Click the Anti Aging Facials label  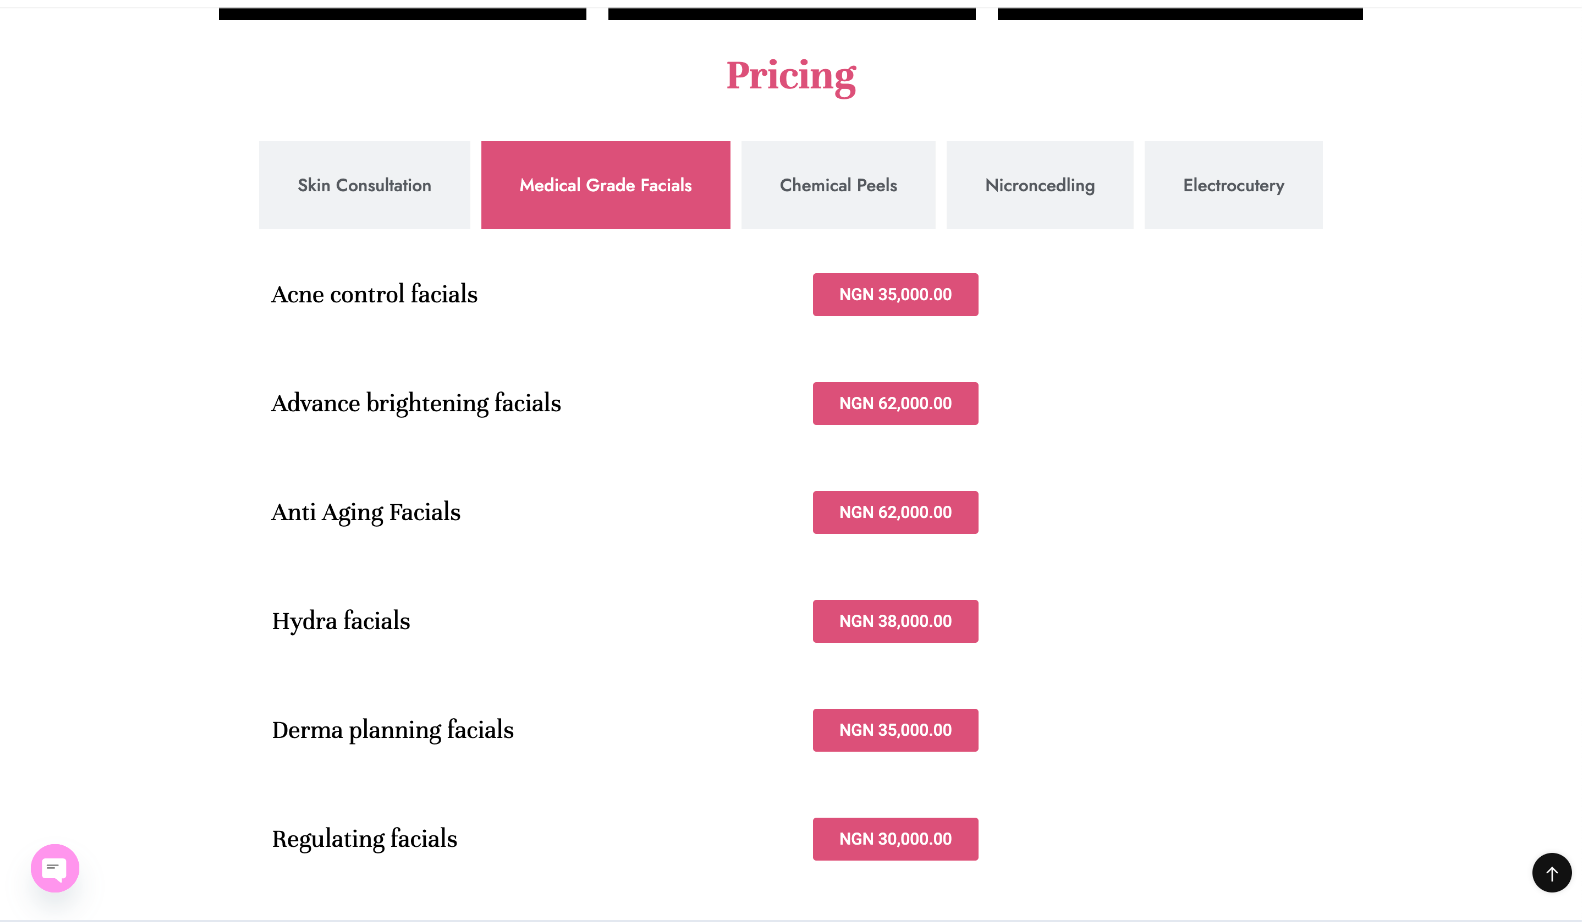(x=366, y=513)
